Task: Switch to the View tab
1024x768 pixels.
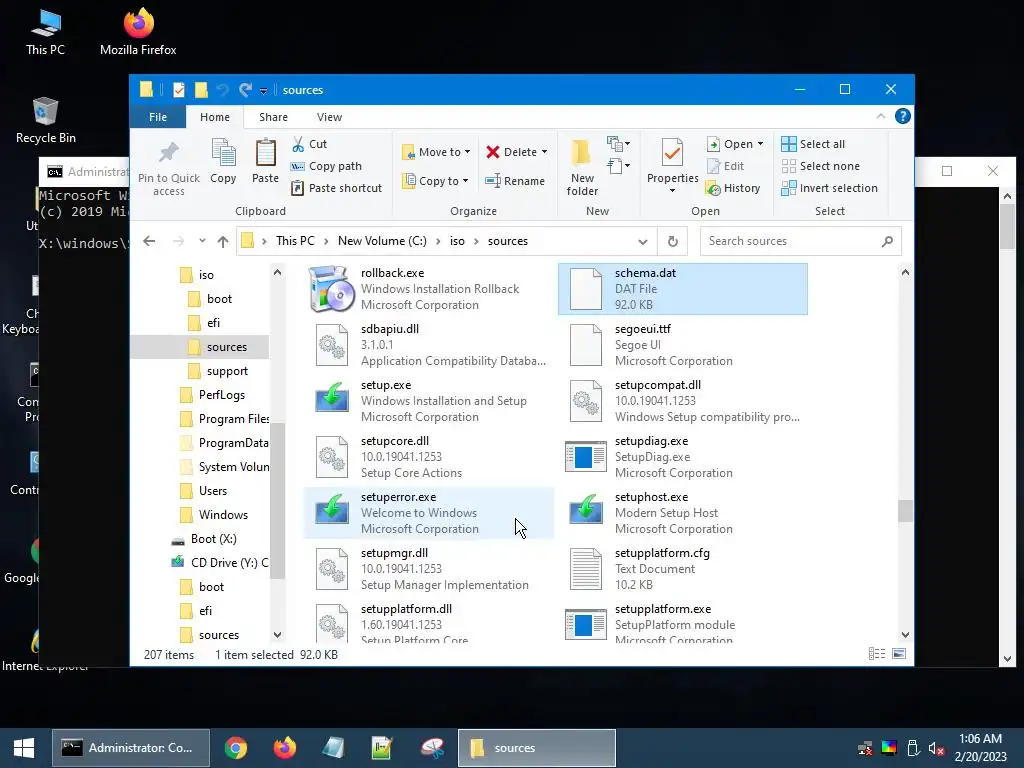Action: pyautogui.click(x=329, y=117)
